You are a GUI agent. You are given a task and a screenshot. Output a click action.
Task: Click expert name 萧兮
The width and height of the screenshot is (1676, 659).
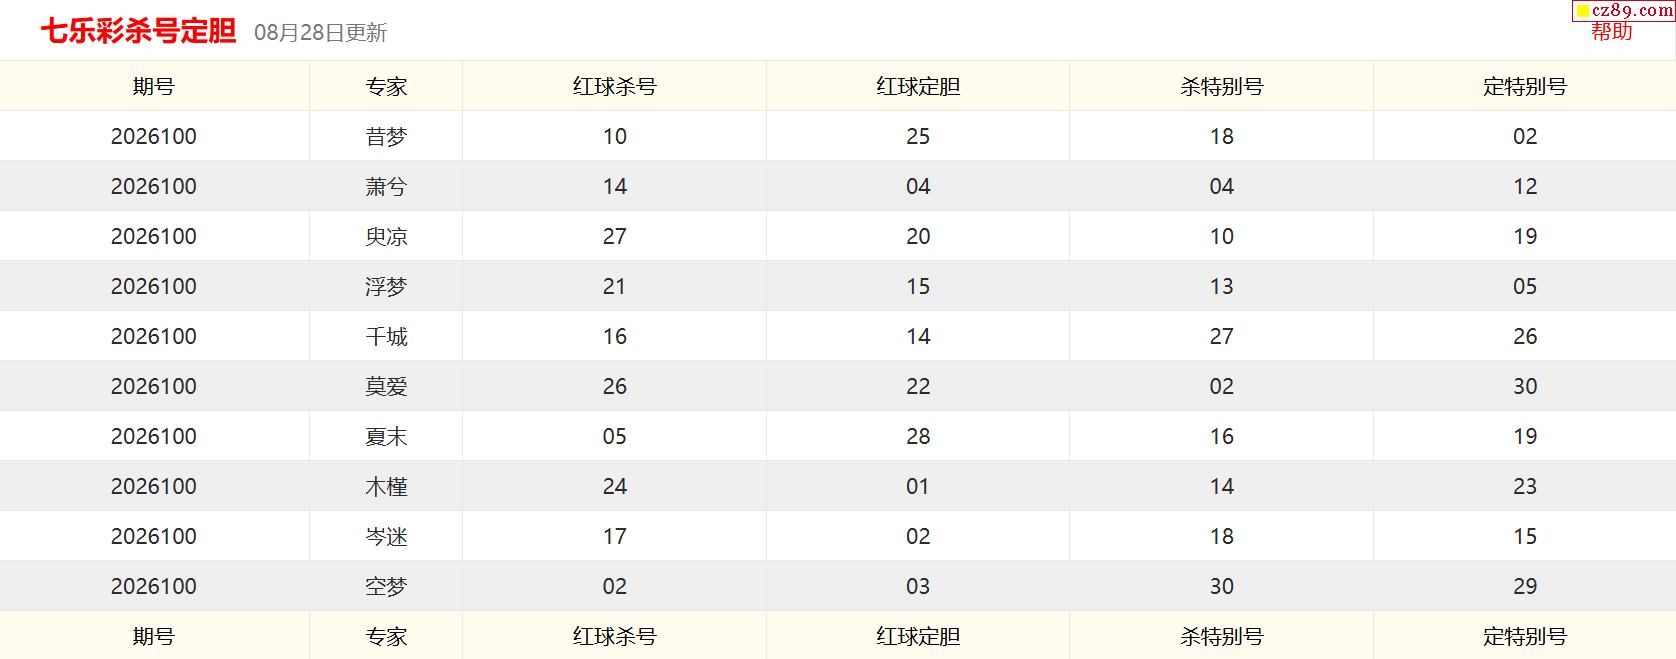coord(386,186)
